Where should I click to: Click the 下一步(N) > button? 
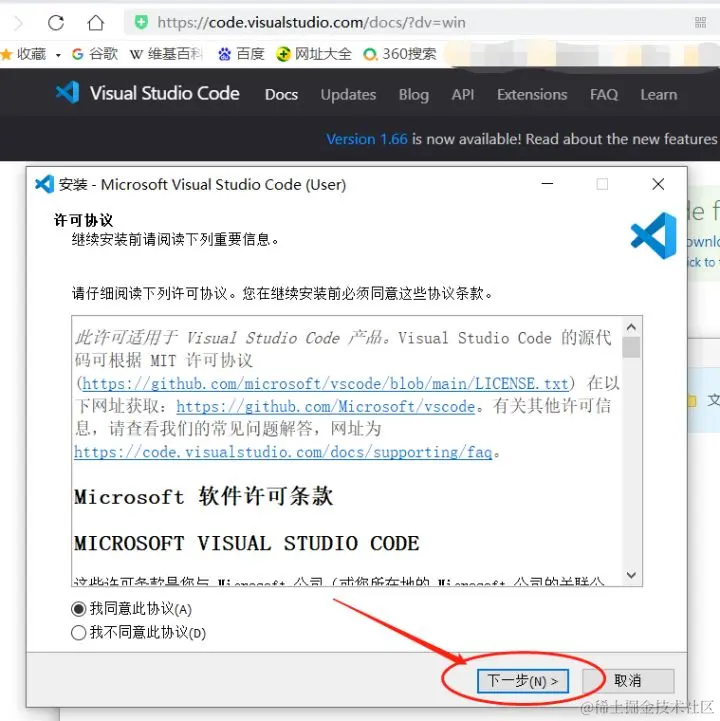(x=523, y=681)
